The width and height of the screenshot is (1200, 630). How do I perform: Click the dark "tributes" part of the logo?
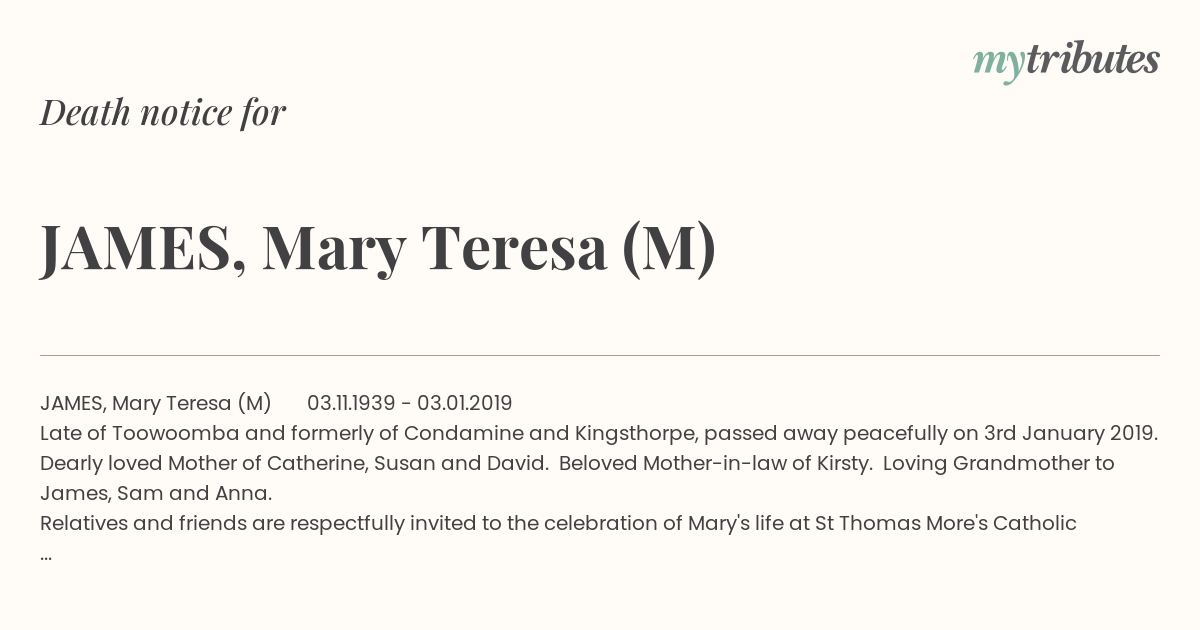point(1093,59)
